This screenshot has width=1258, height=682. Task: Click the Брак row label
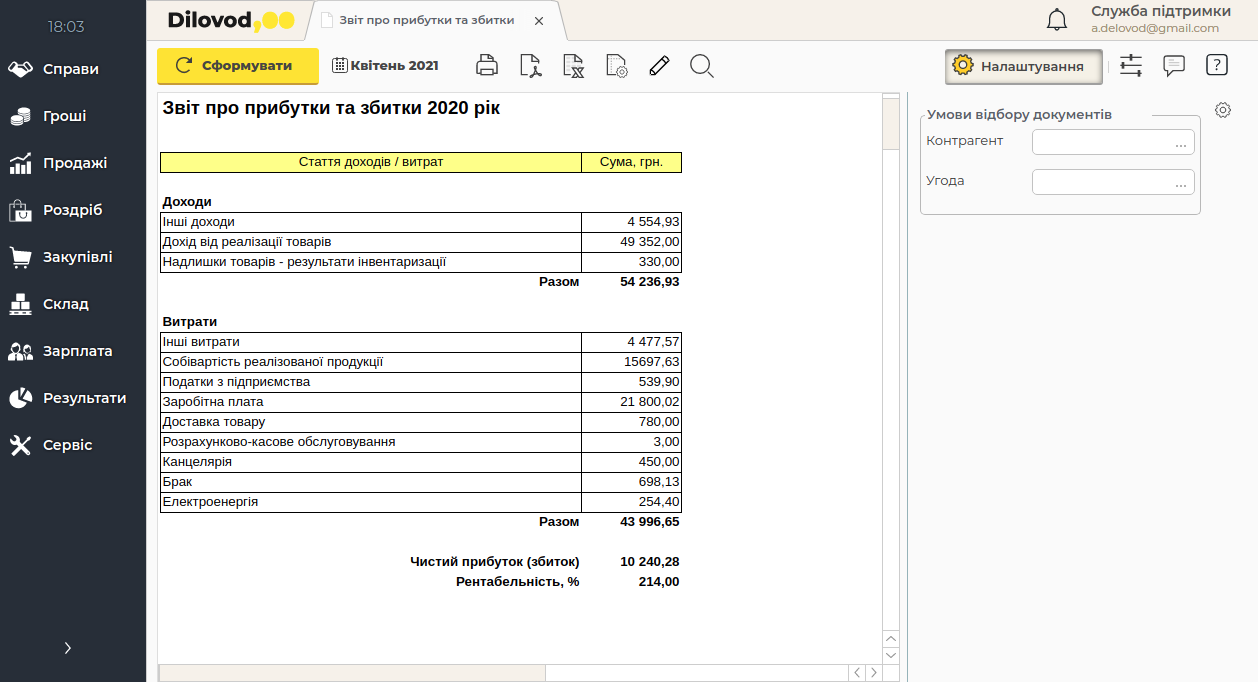tap(177, 482)
